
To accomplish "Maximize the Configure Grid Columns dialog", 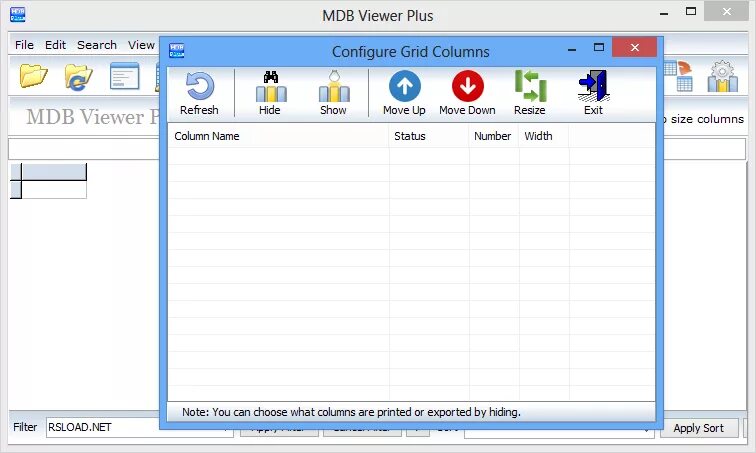I will click(x=599, y=47).
